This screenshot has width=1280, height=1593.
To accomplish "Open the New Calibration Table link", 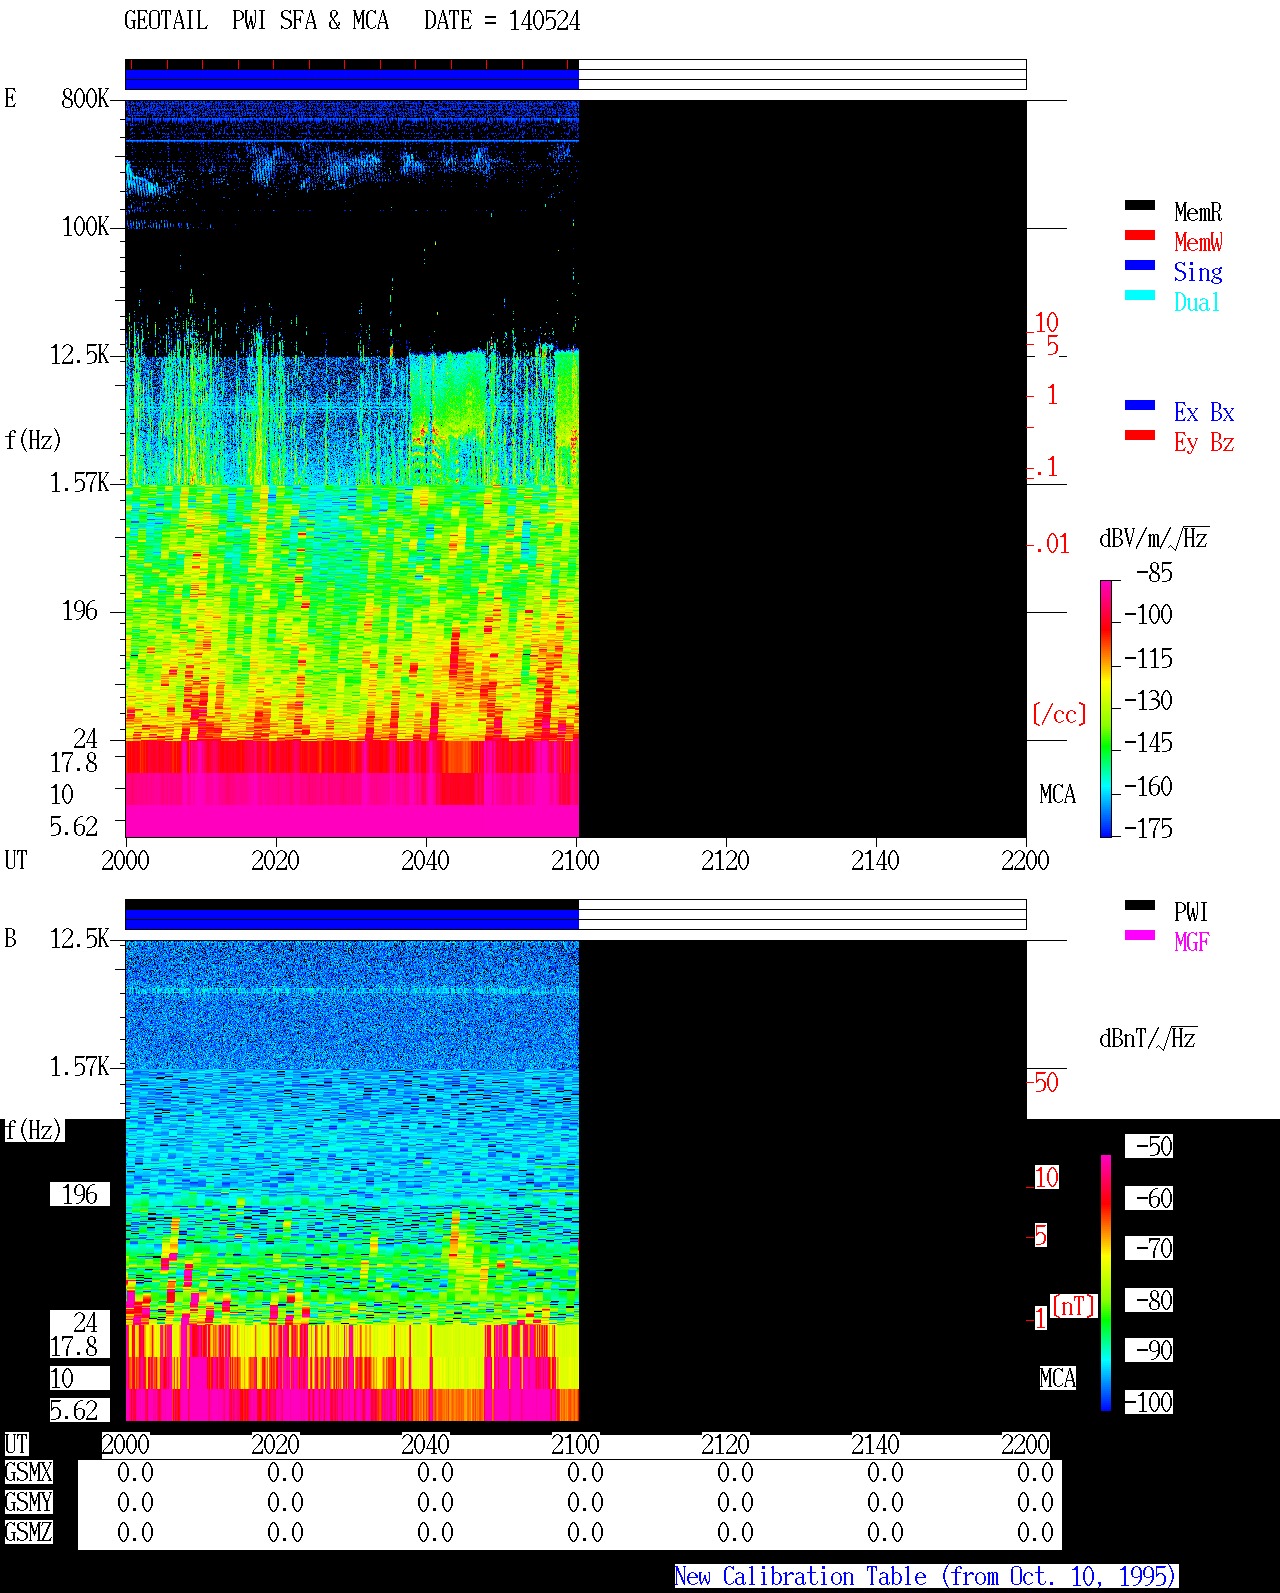I will point(925,1576).
